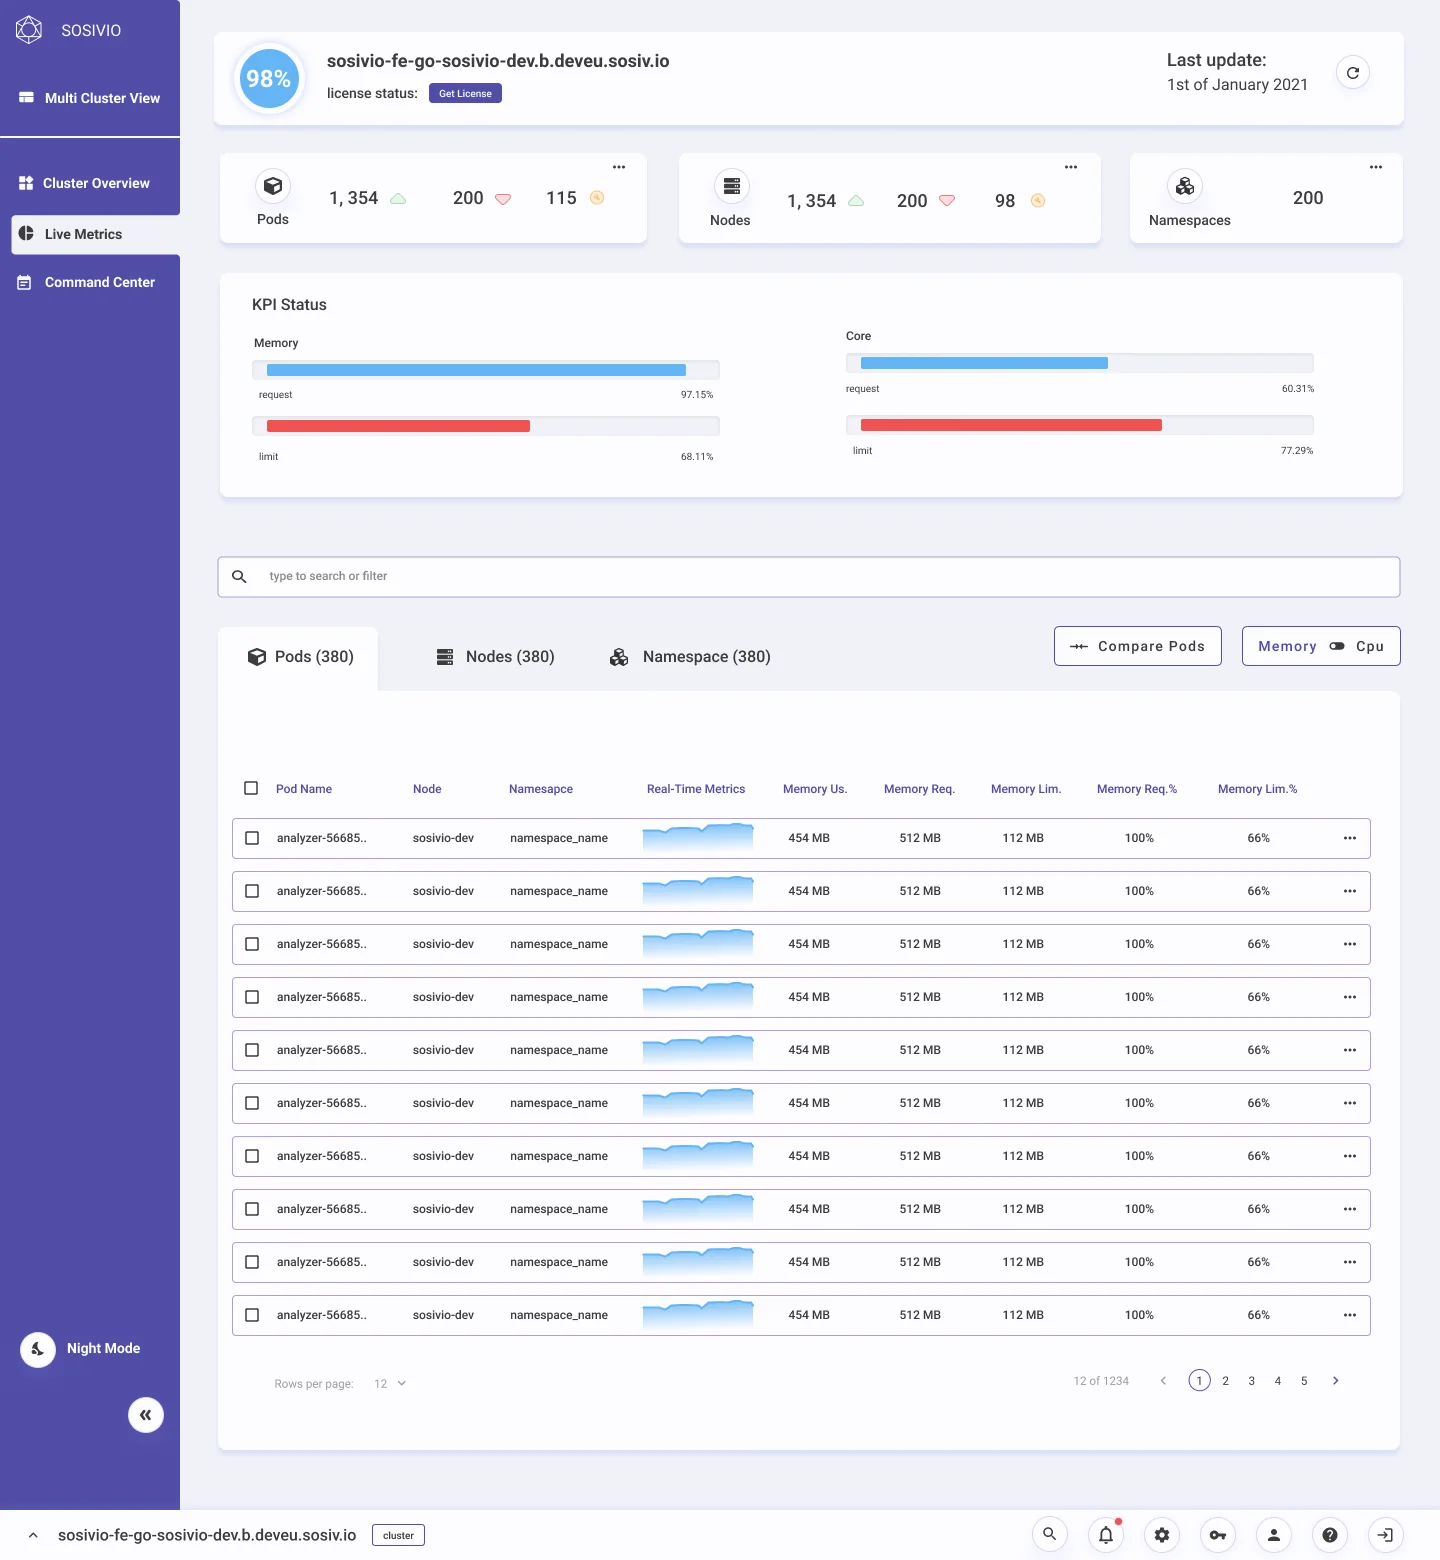Viewport: 1440px width, 1560px height.
Task: Open the Namespaces card three-dot menu
Action: [x=1376, y=167]
